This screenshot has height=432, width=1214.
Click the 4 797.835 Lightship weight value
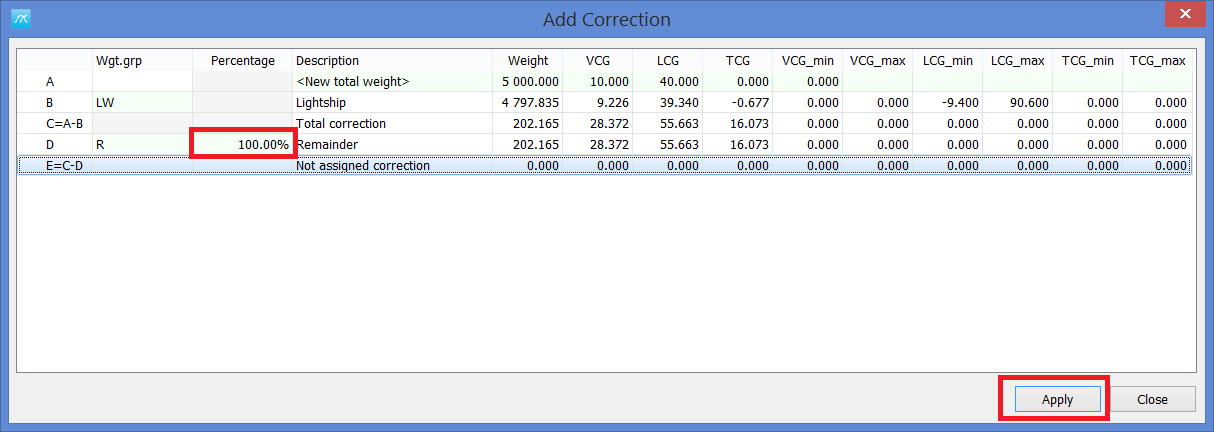(527, 102)
